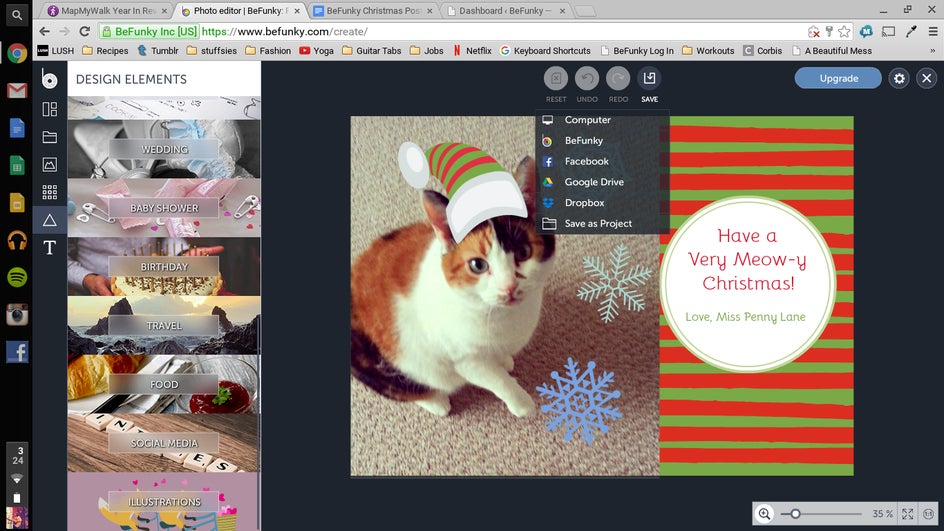
Task: Open the Travel category
Action: 164,325
